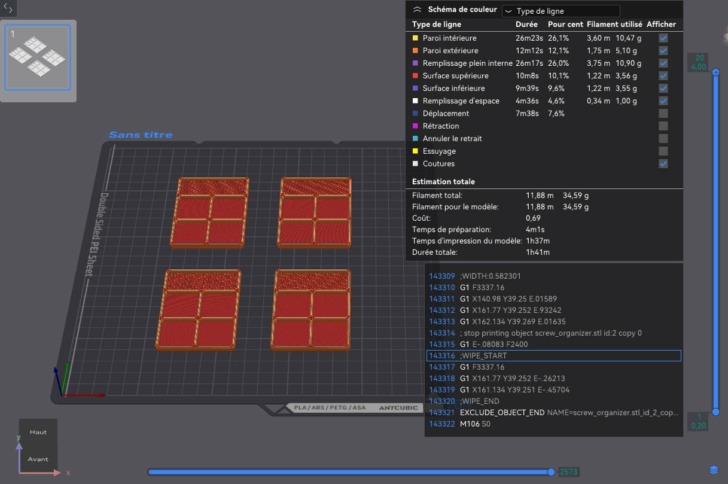This screenshot has width=728, height=484.
Task: Click the Paroi extérieure orange color swatch
Action: click(415, 51)
